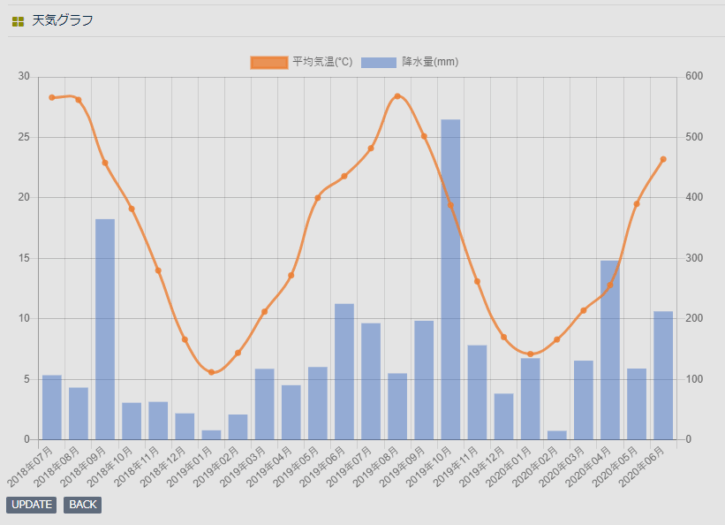This screenshot has width=725, height=525.
Task: Select the 2020年01月 temperature data point
Action: pos(530,354)
